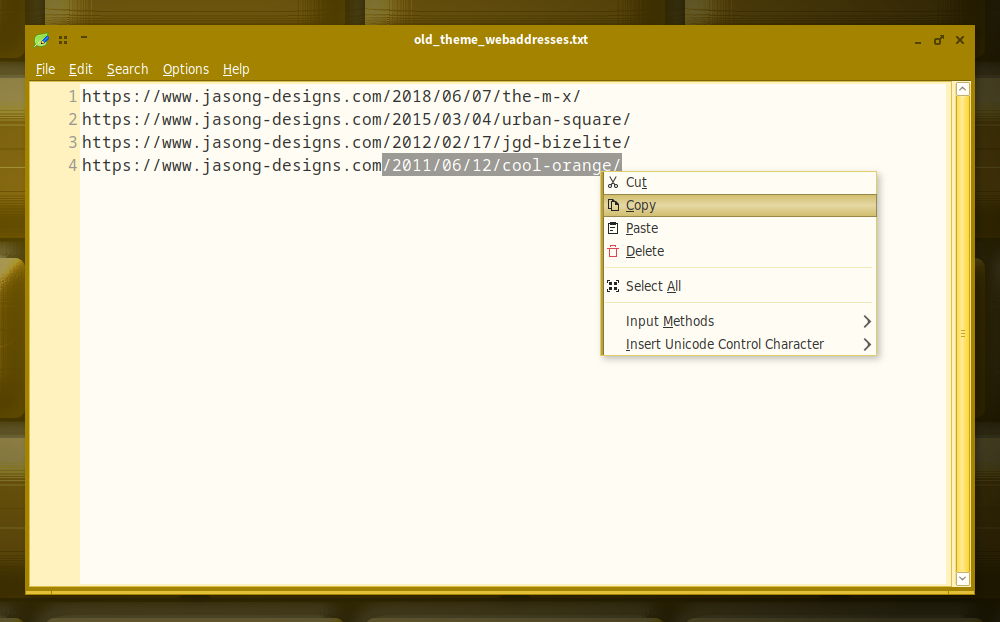1000x622 pixels.
Task: Close the editor window
Action: point(960,40)
